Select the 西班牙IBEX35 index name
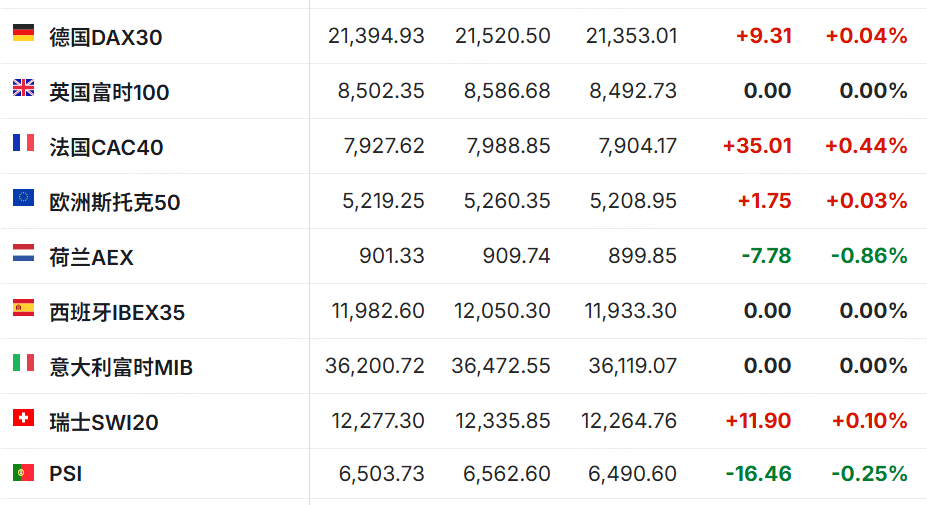Image resolution: width=927 pixels, height=505 pixels. pyautogui.click(x=117, y=312)
